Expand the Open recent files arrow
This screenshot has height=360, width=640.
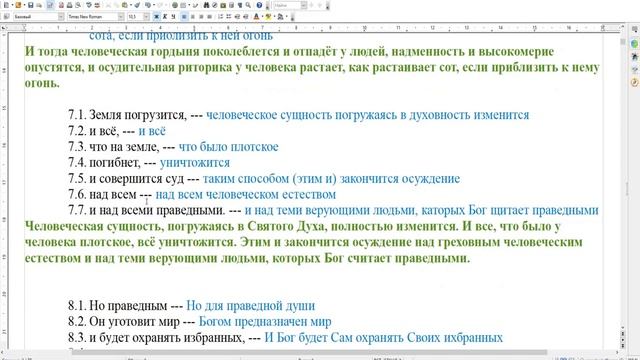(24, 5)
